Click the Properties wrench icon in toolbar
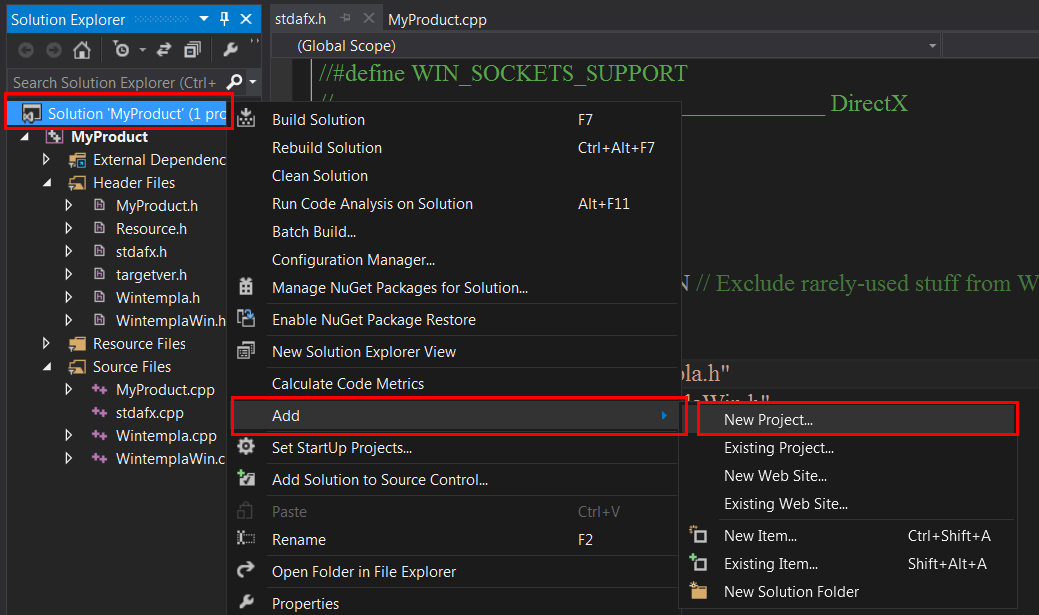Viewport: 1039px width, 615px height. [x=231, y=50]
